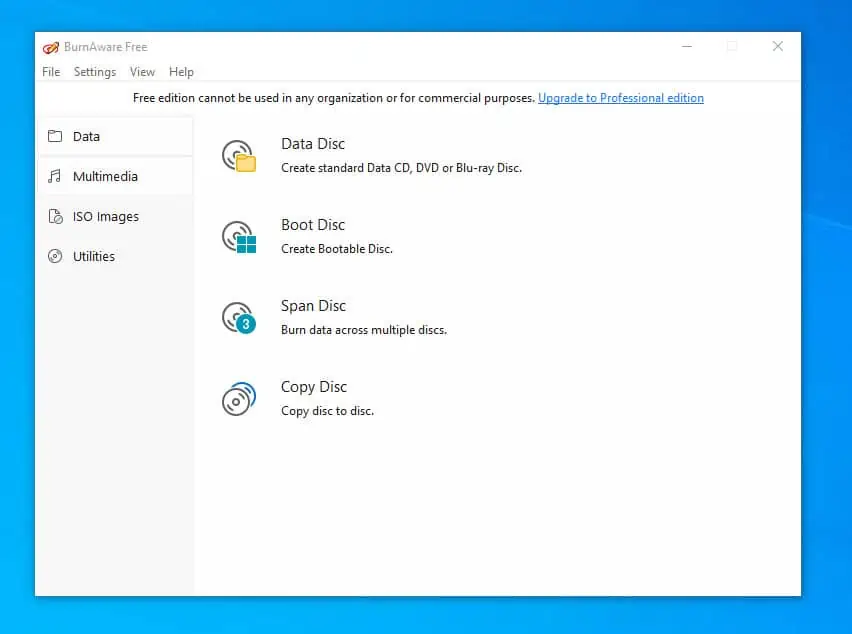Viewport: 852px width, 634px height.
Task: Click the Data Disc icon with folder
Action: click(239, 156)
